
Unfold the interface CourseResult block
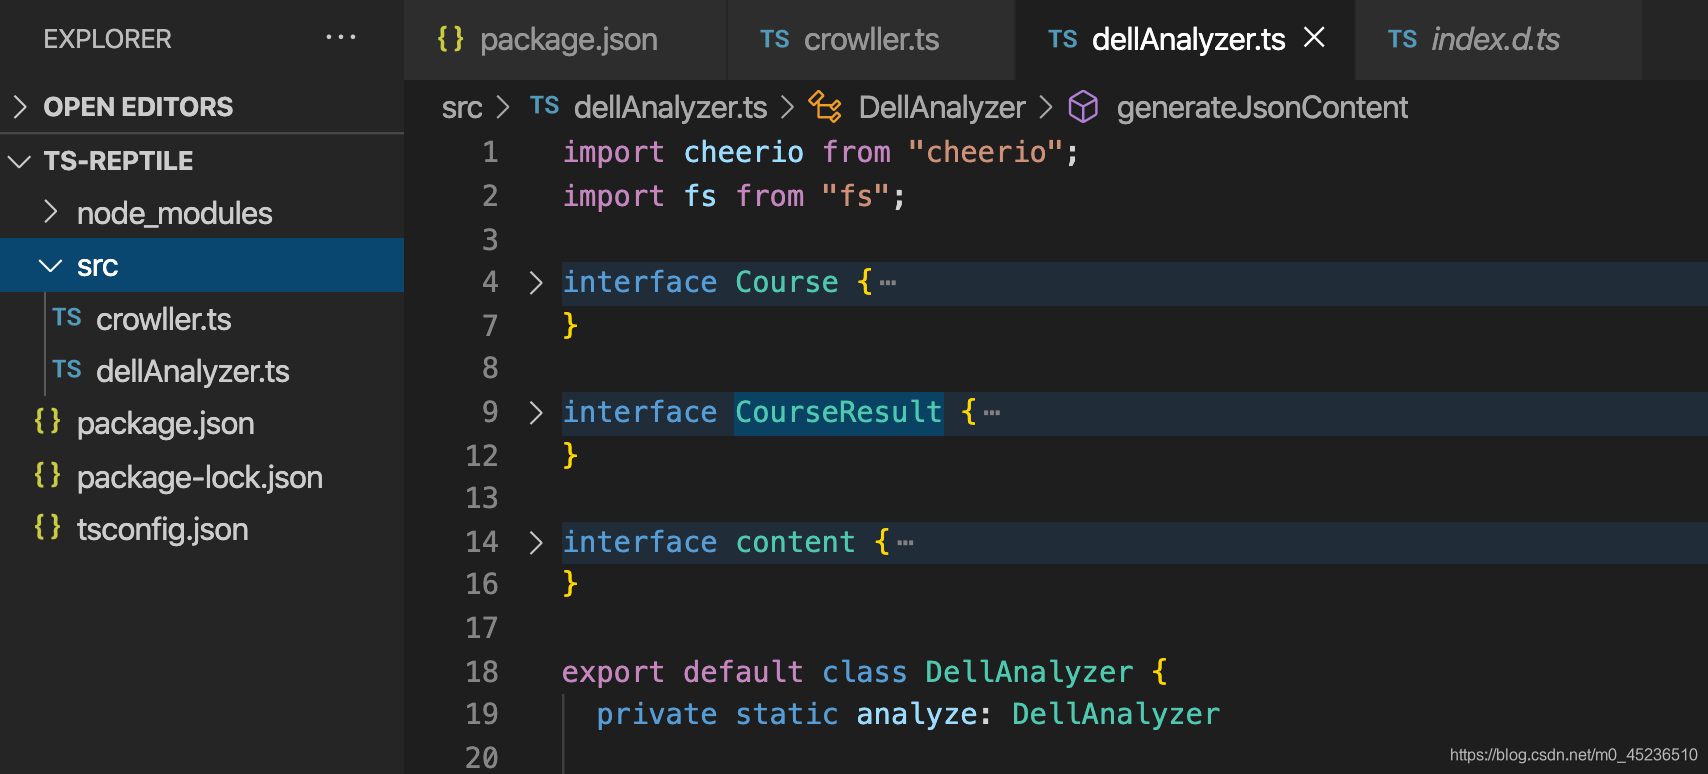pyautogui.click(x=536, y=413)
